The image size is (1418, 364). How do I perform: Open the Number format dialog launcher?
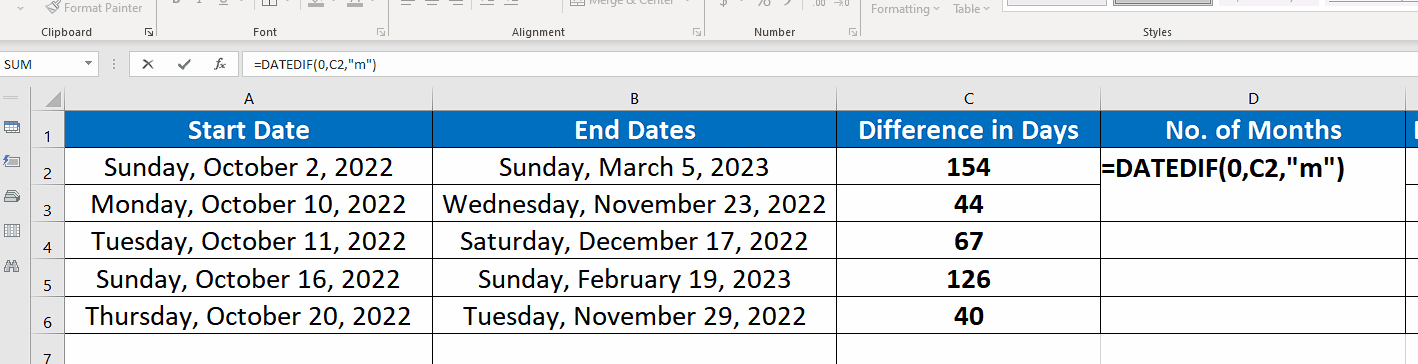tap(851, 33)
